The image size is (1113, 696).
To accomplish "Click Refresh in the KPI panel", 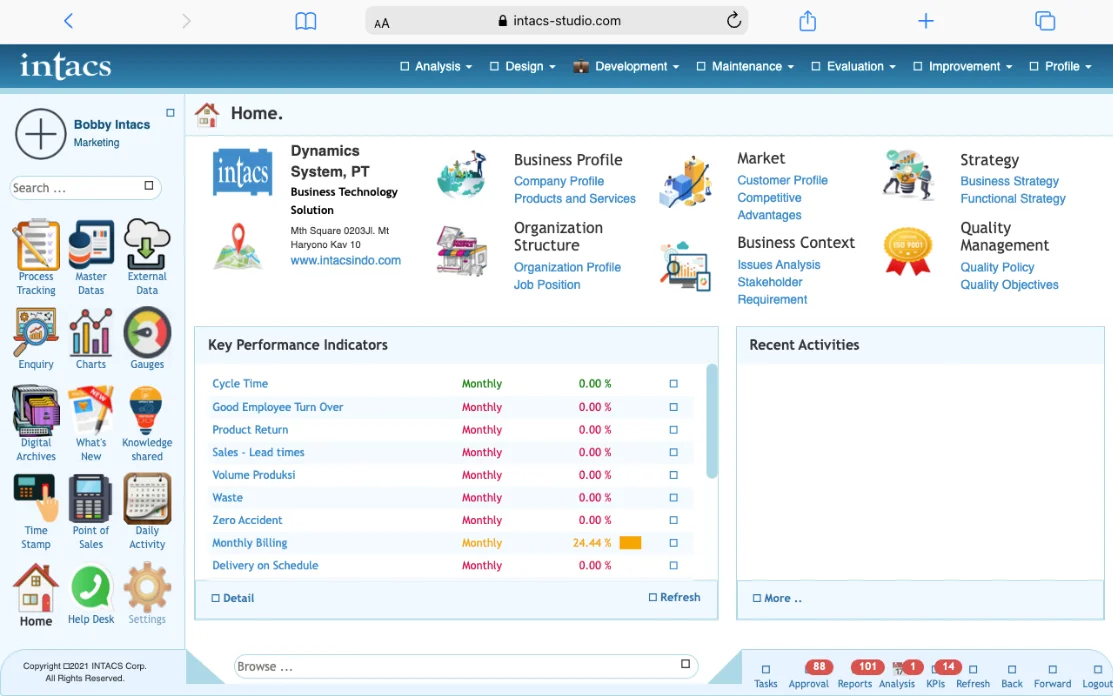I will click(x=674, y=597).
